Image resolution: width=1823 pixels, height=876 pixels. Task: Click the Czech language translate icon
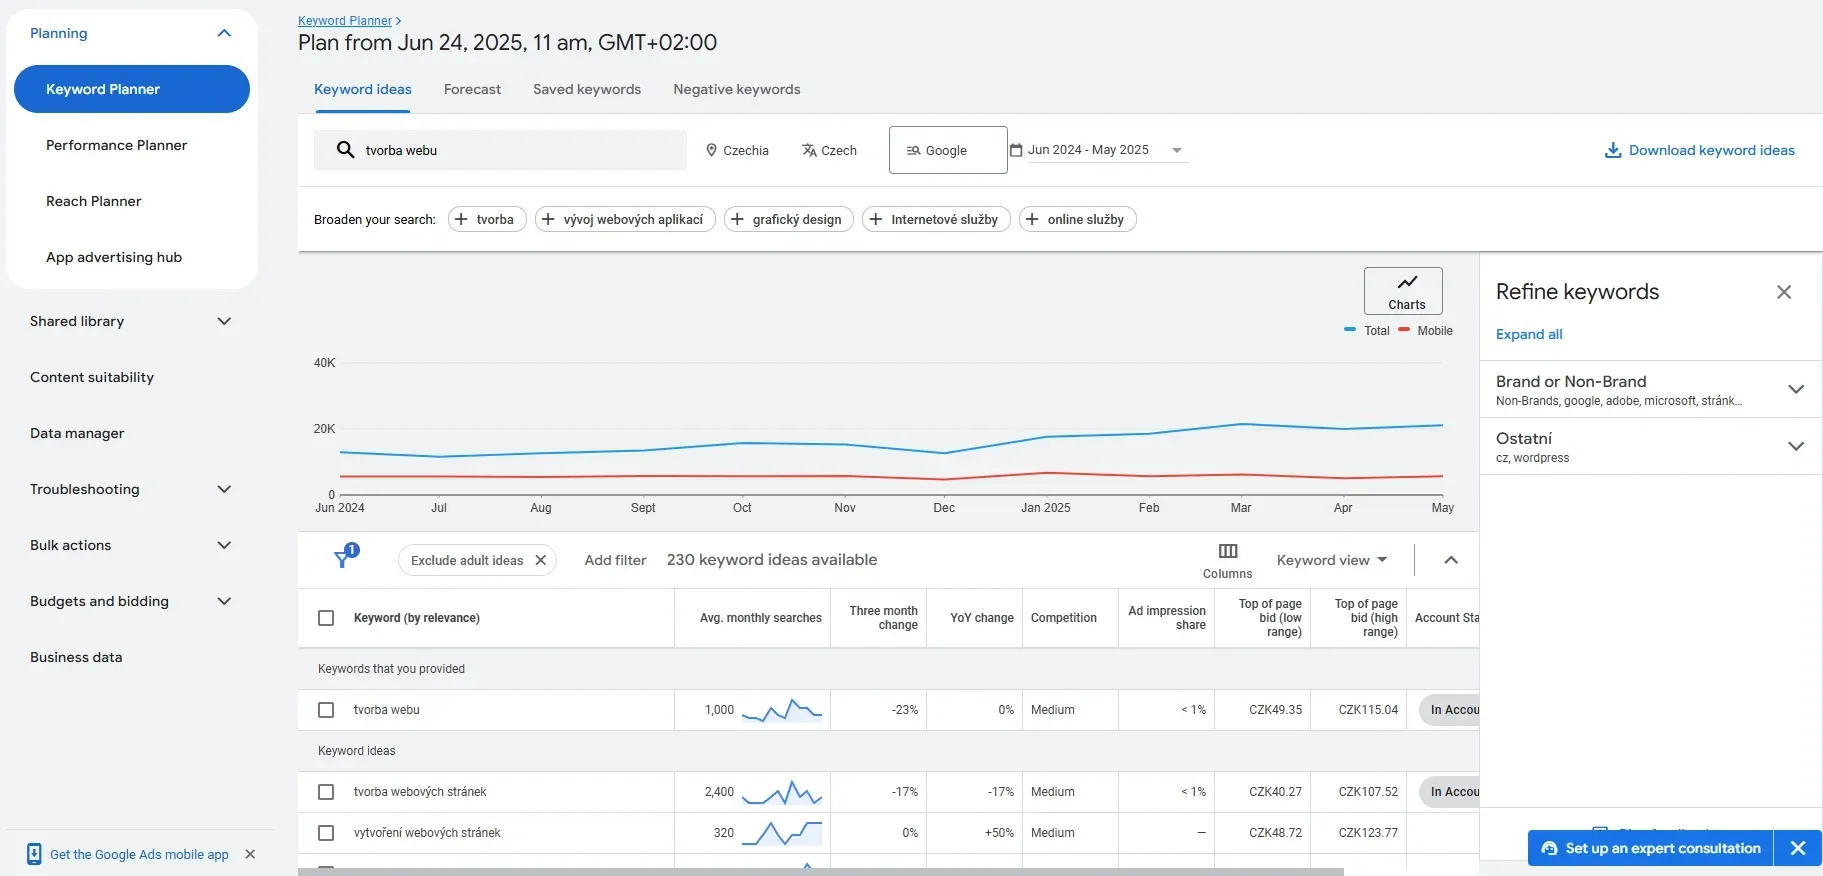(809, 150)
